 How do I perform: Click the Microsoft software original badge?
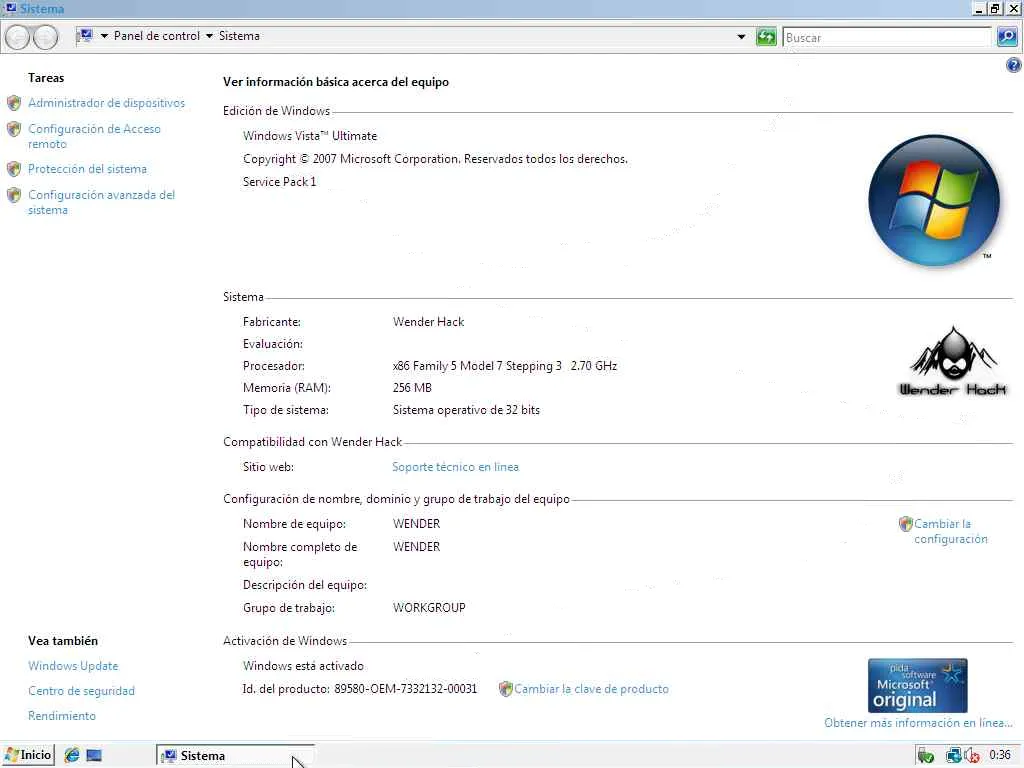[x=918, y=686]
